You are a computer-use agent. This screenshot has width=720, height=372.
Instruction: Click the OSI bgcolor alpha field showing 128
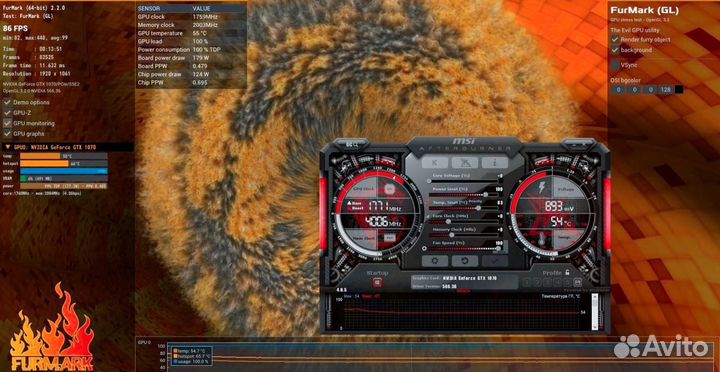point(665,90)
